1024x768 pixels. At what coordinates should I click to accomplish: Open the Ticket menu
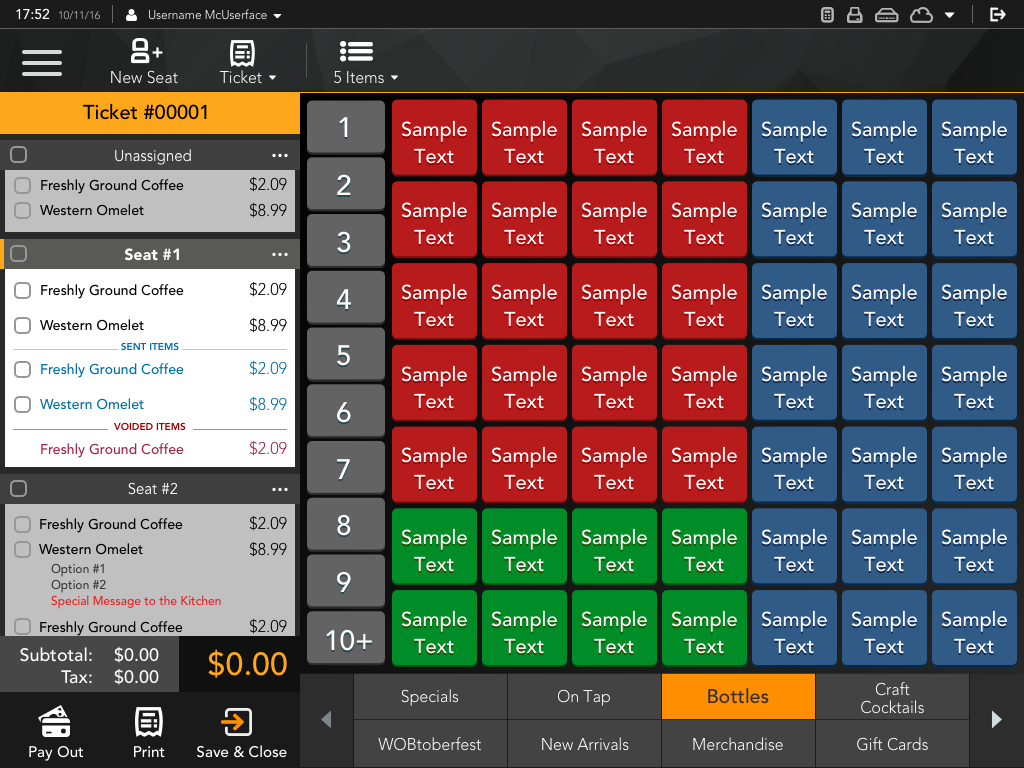coord(247,62)
